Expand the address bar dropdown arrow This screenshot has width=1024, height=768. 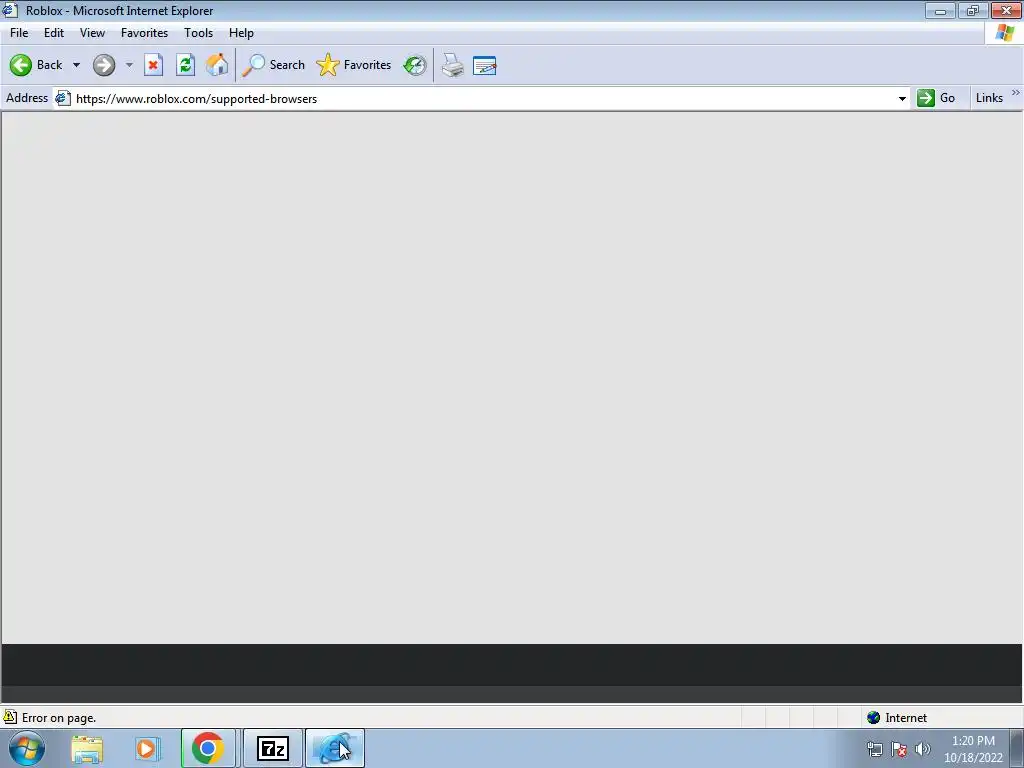(x=902, y=99)
